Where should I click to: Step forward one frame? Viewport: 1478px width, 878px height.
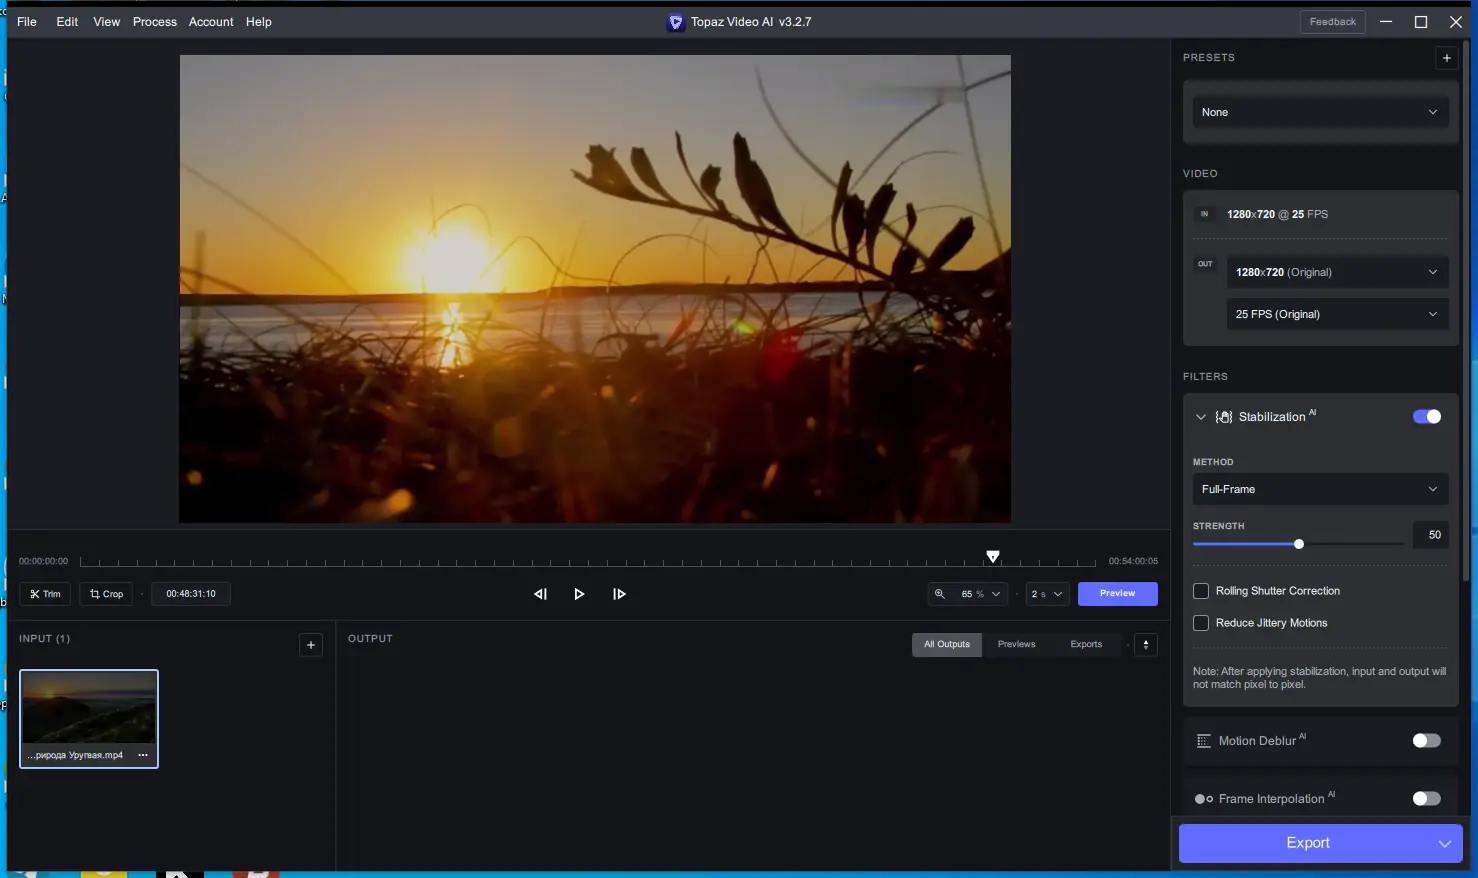click(x=619, y=594)
